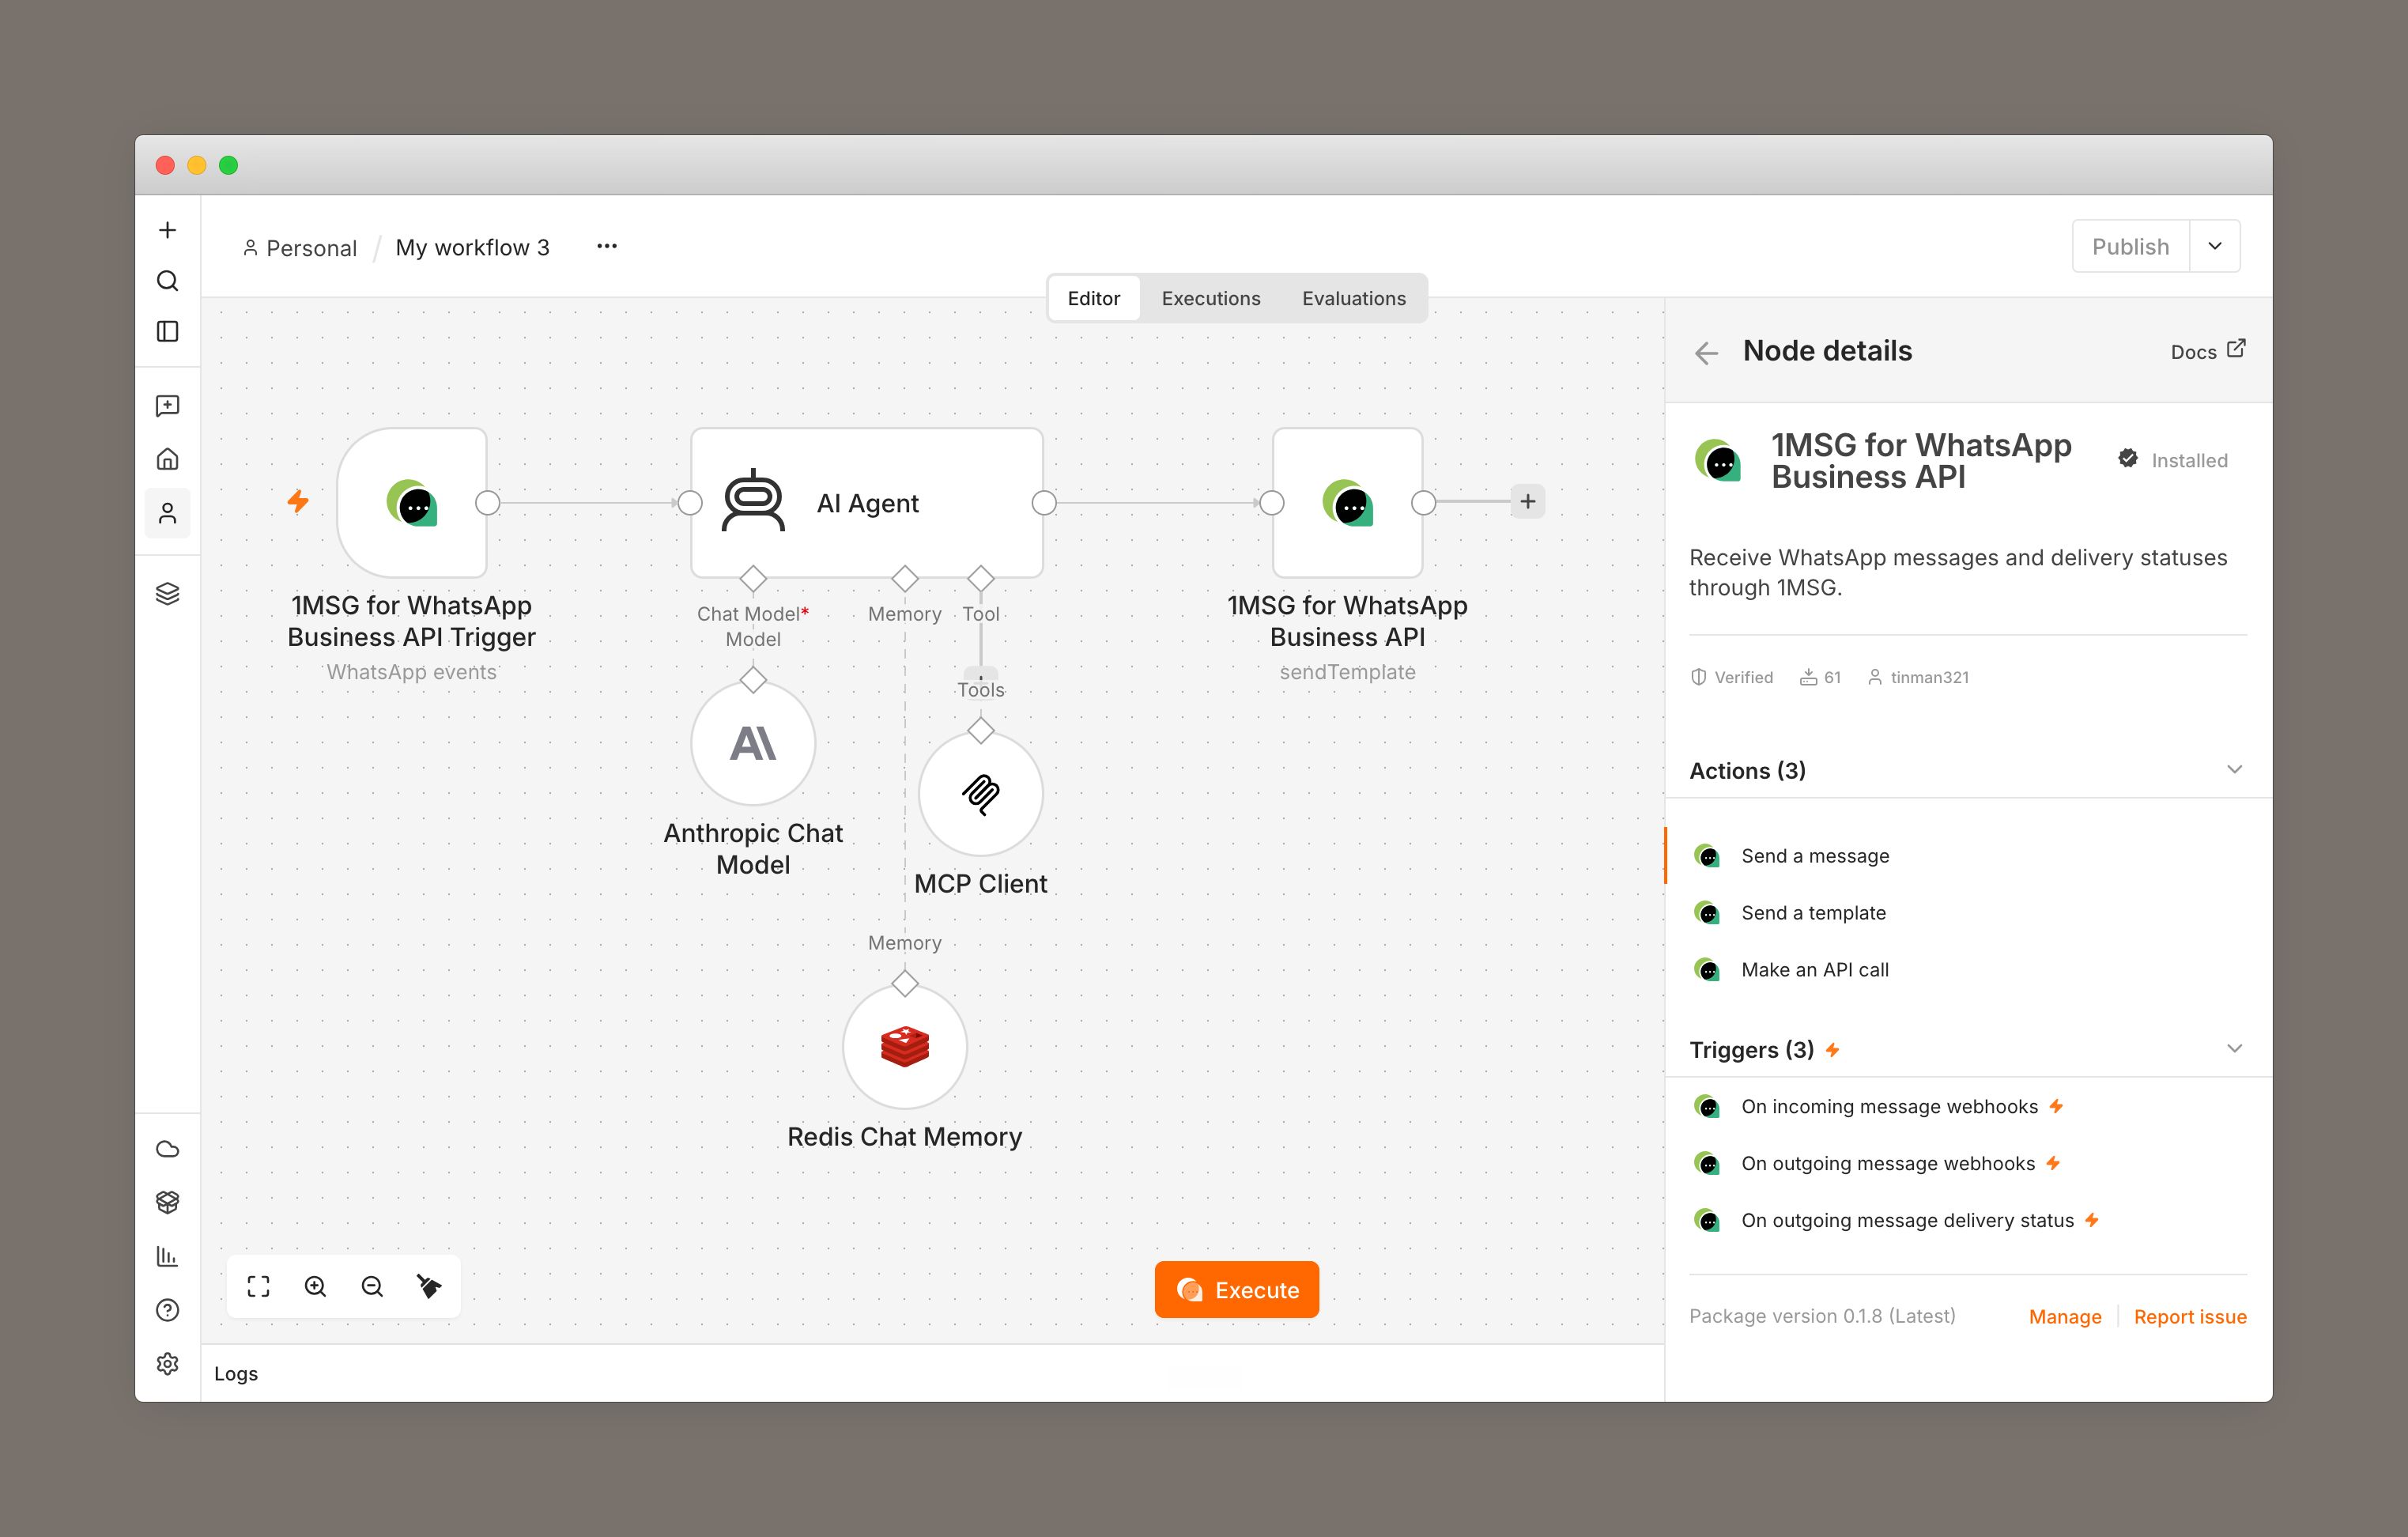Open the help question mark icon
This screenshot has width=2408, height=1537.
point(167,1310)
